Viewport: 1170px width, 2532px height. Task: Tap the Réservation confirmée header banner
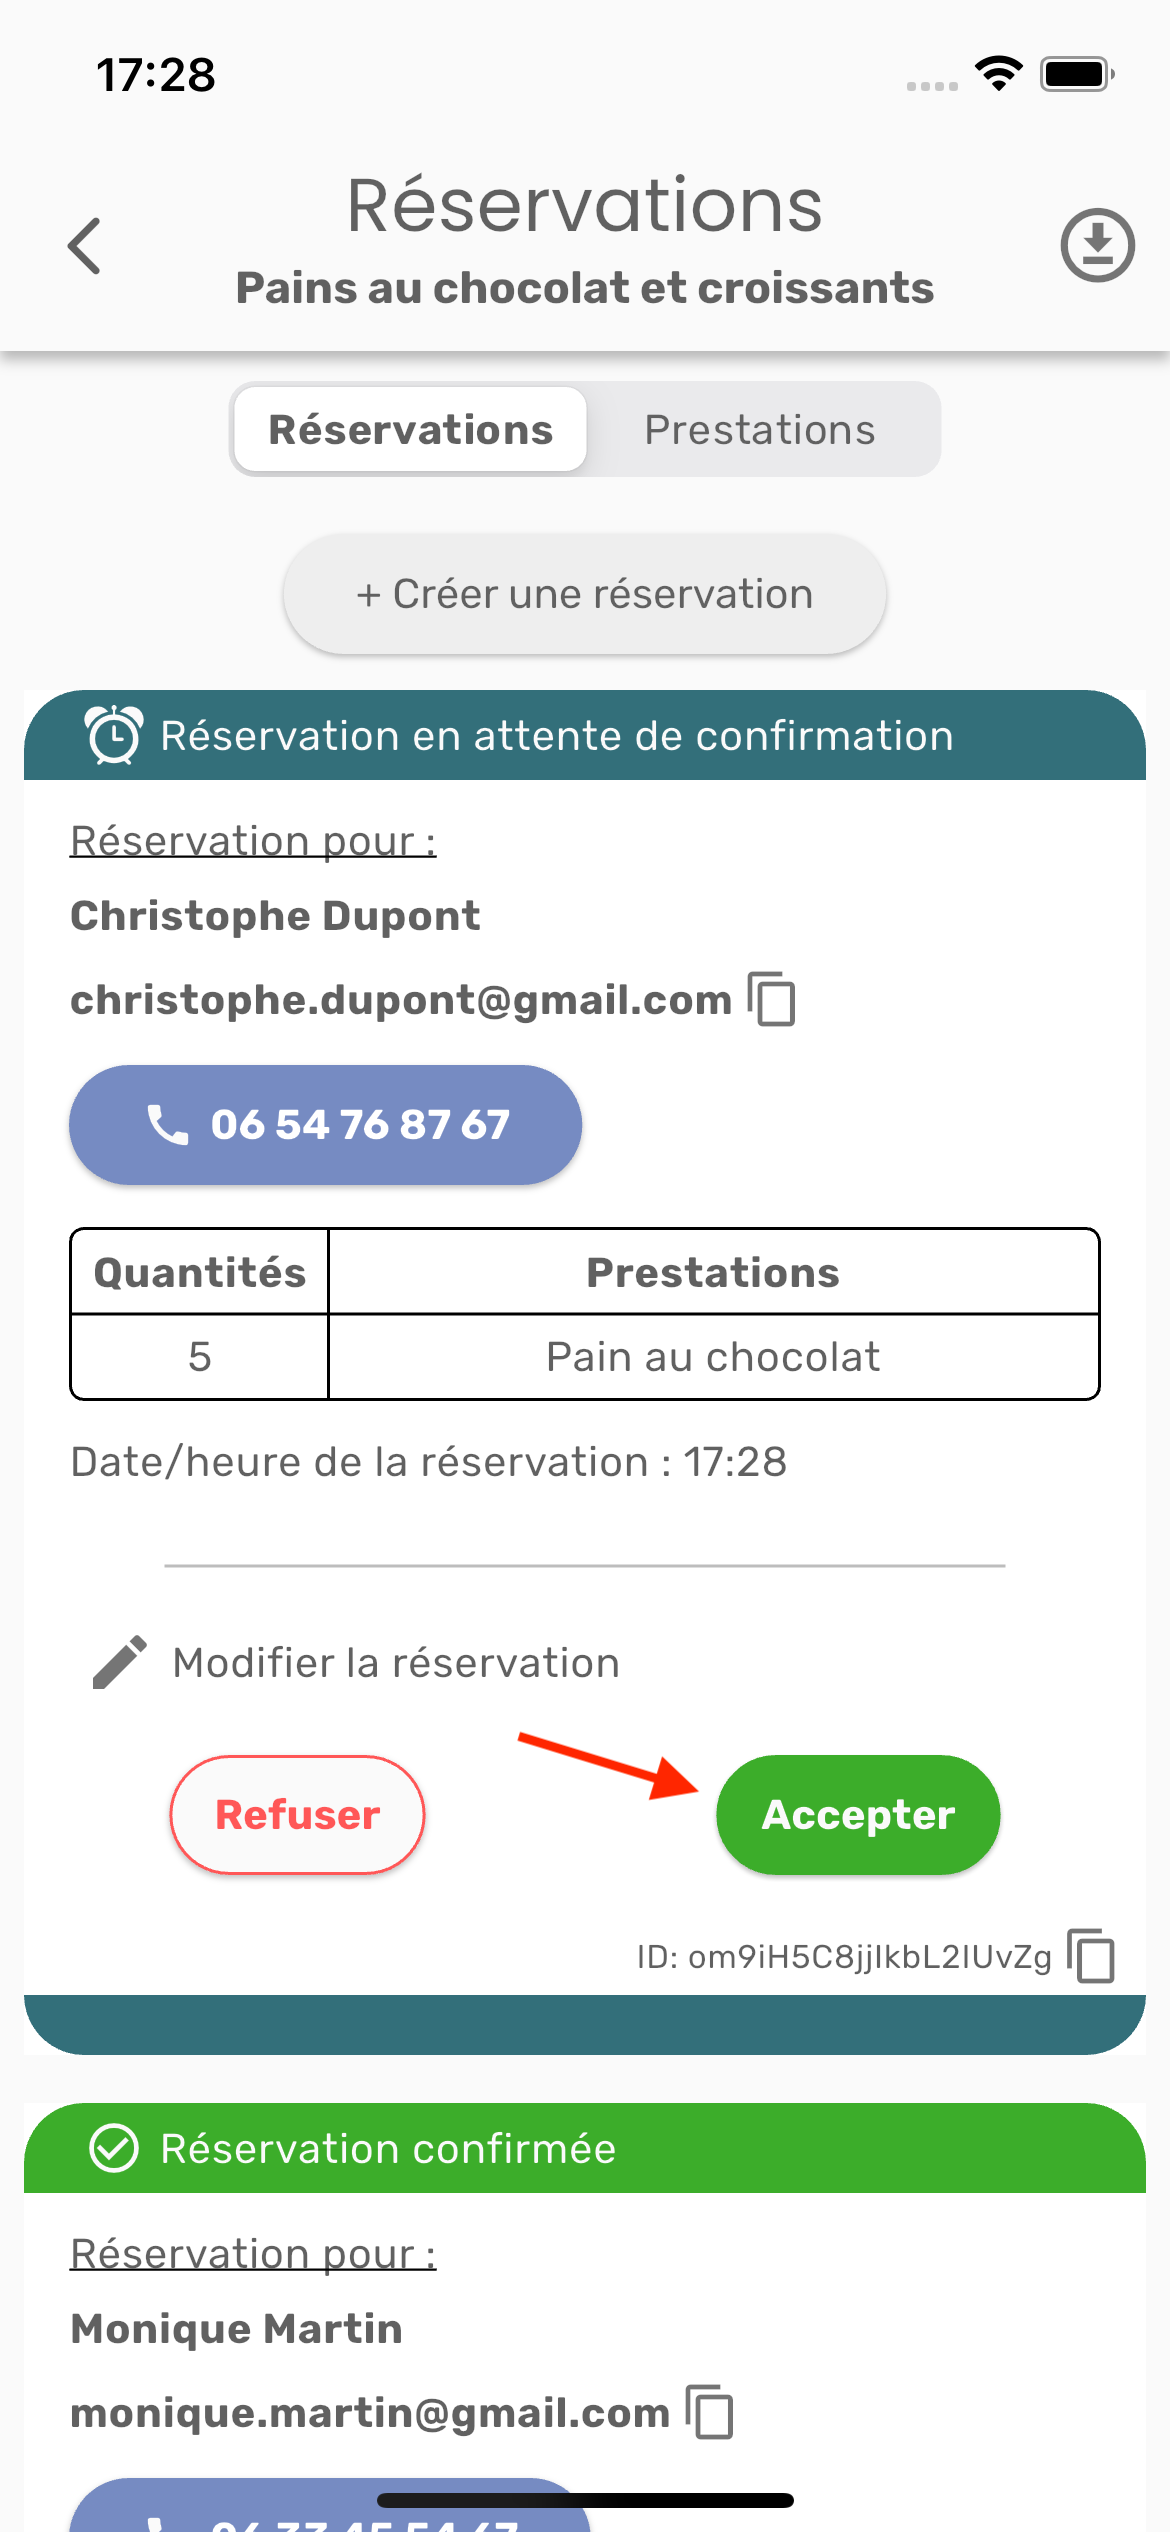pos(585,2148)
